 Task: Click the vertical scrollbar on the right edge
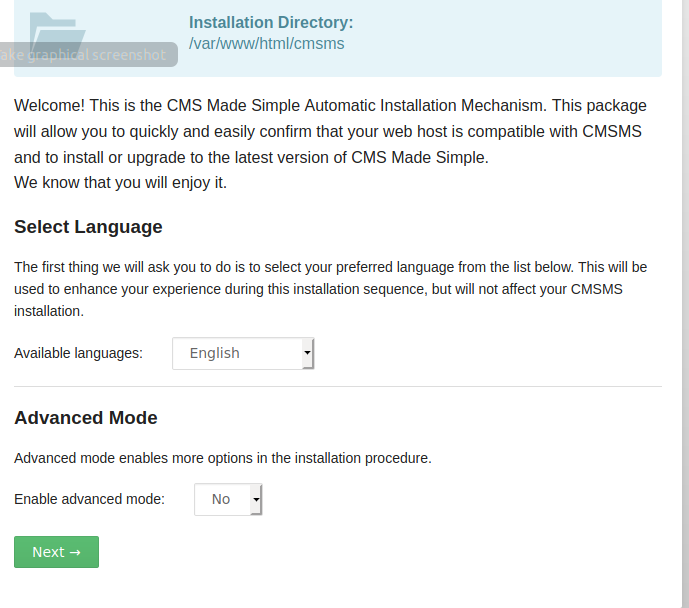point(685,304)
